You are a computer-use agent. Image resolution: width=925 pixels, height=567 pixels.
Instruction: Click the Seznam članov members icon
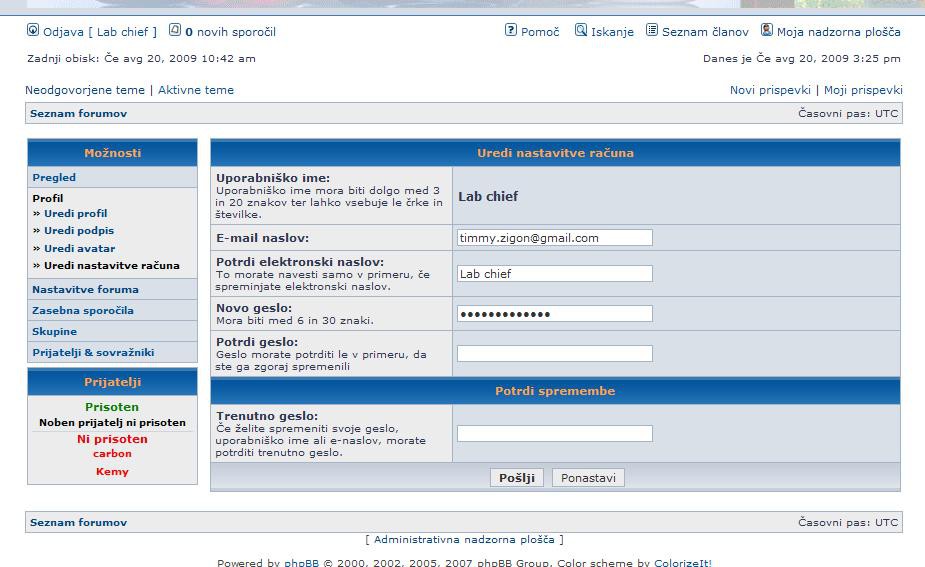pyautogui.click(x=652, y=31)
